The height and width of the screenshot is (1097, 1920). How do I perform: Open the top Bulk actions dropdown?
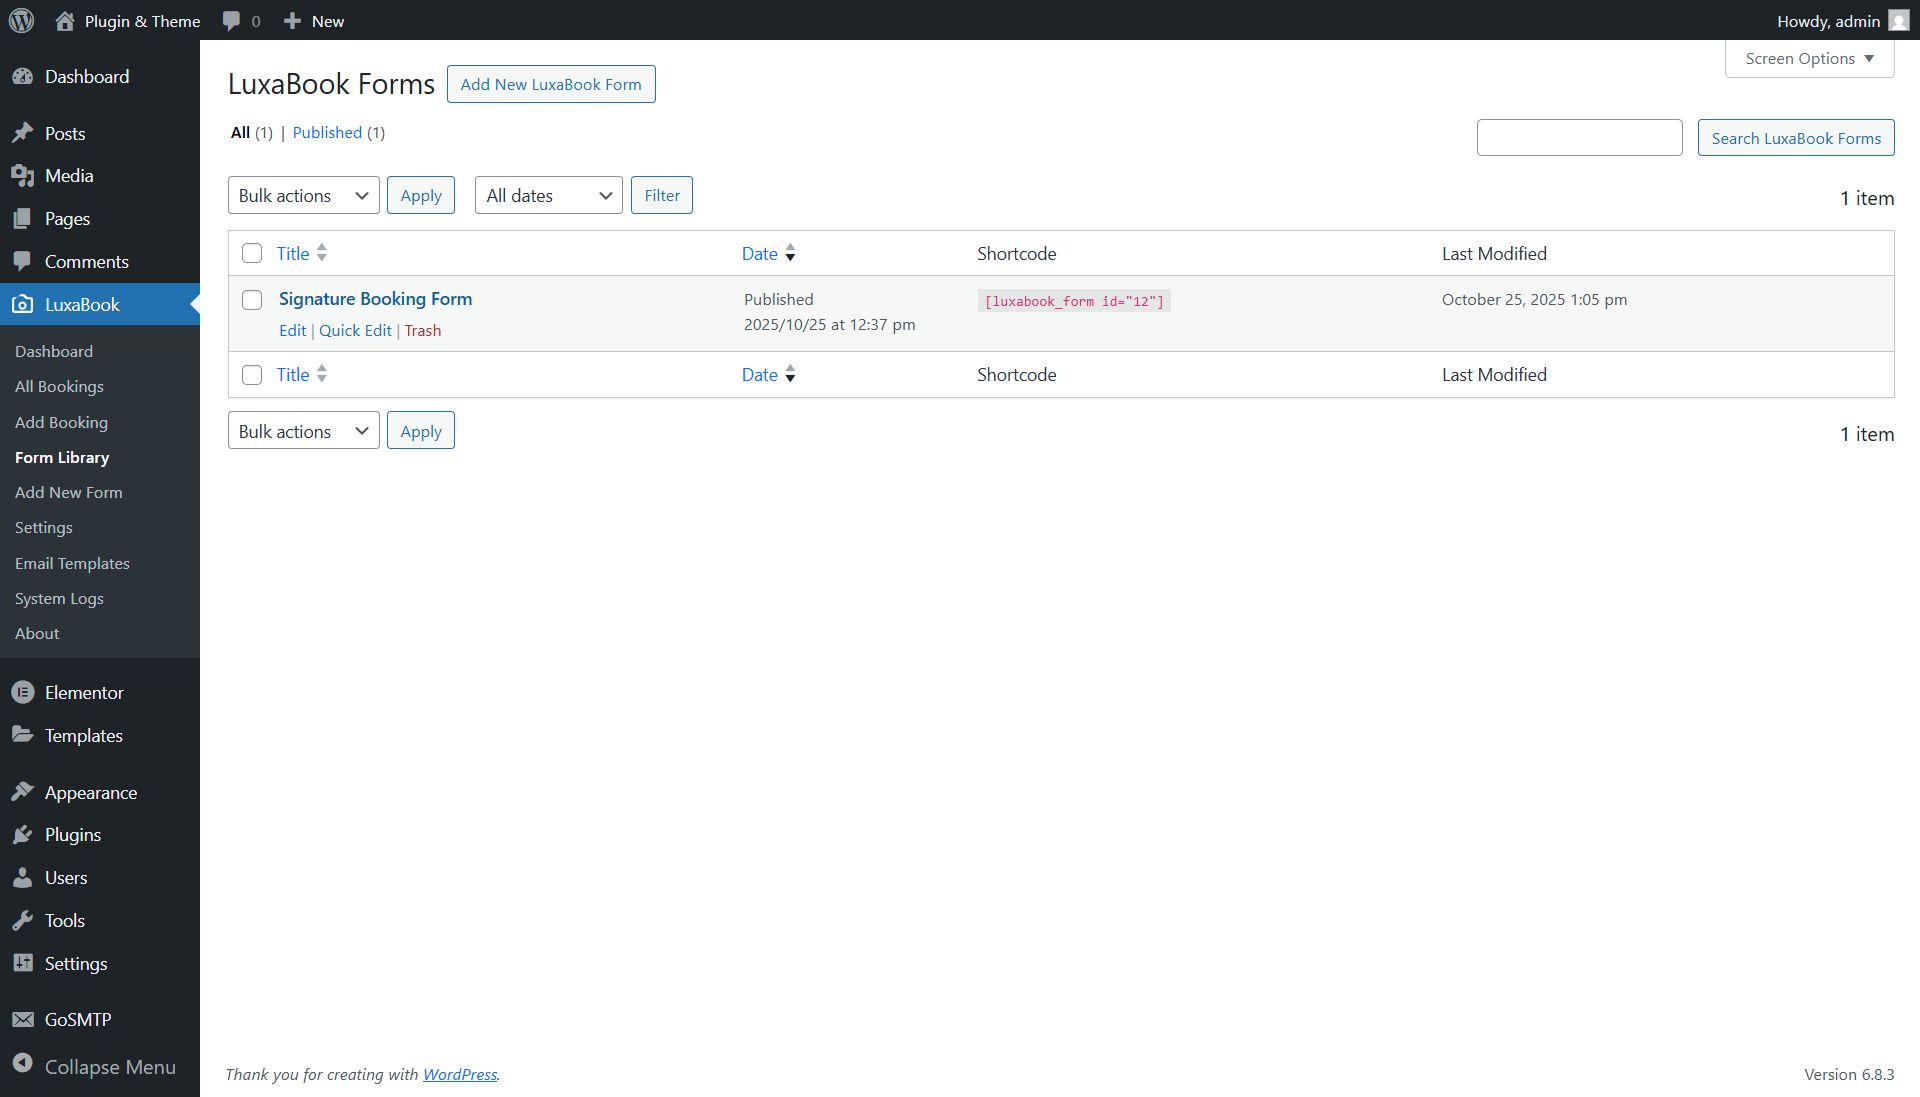tap(303, 196)
